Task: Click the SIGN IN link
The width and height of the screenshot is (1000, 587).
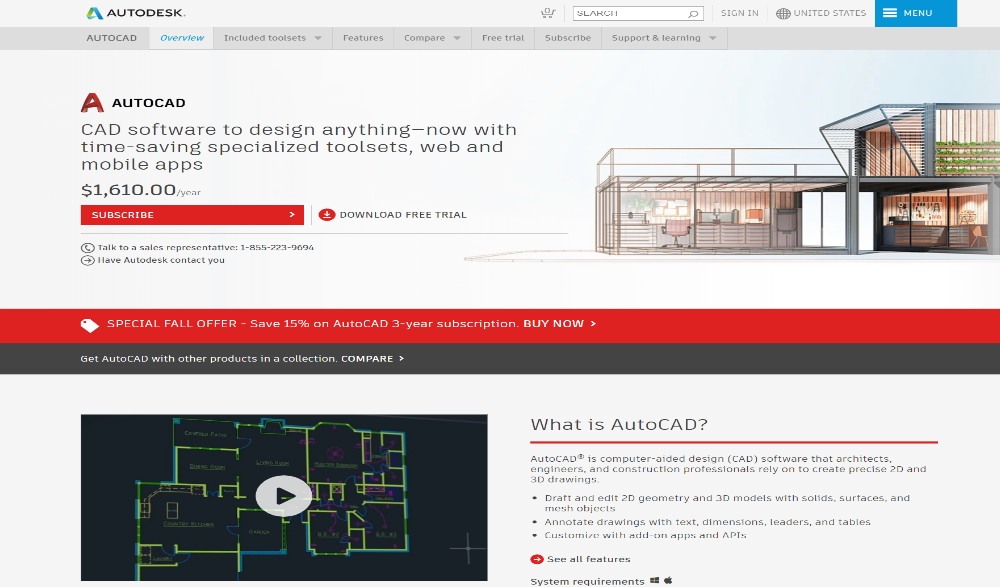Action: (x=740, y=13)
